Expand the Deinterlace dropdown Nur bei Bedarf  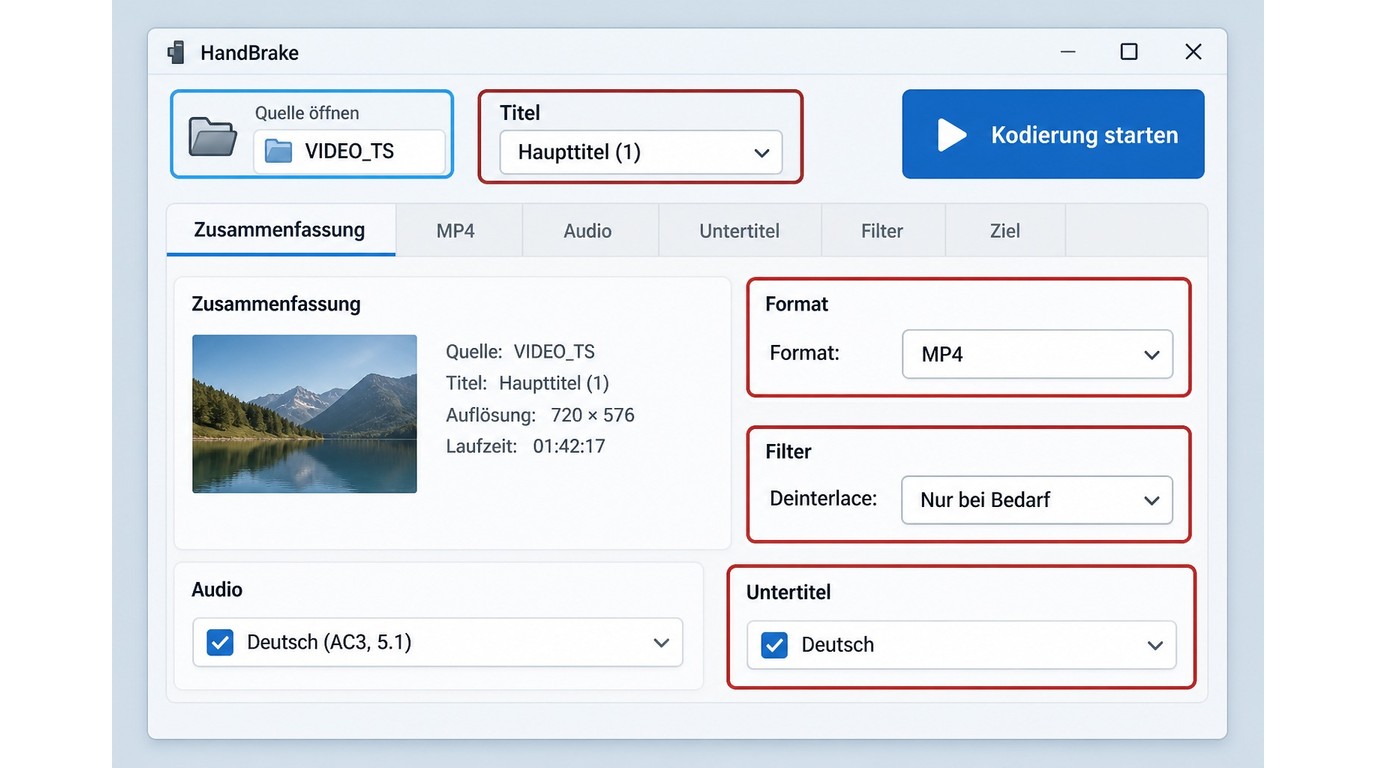pos(1037,500)
